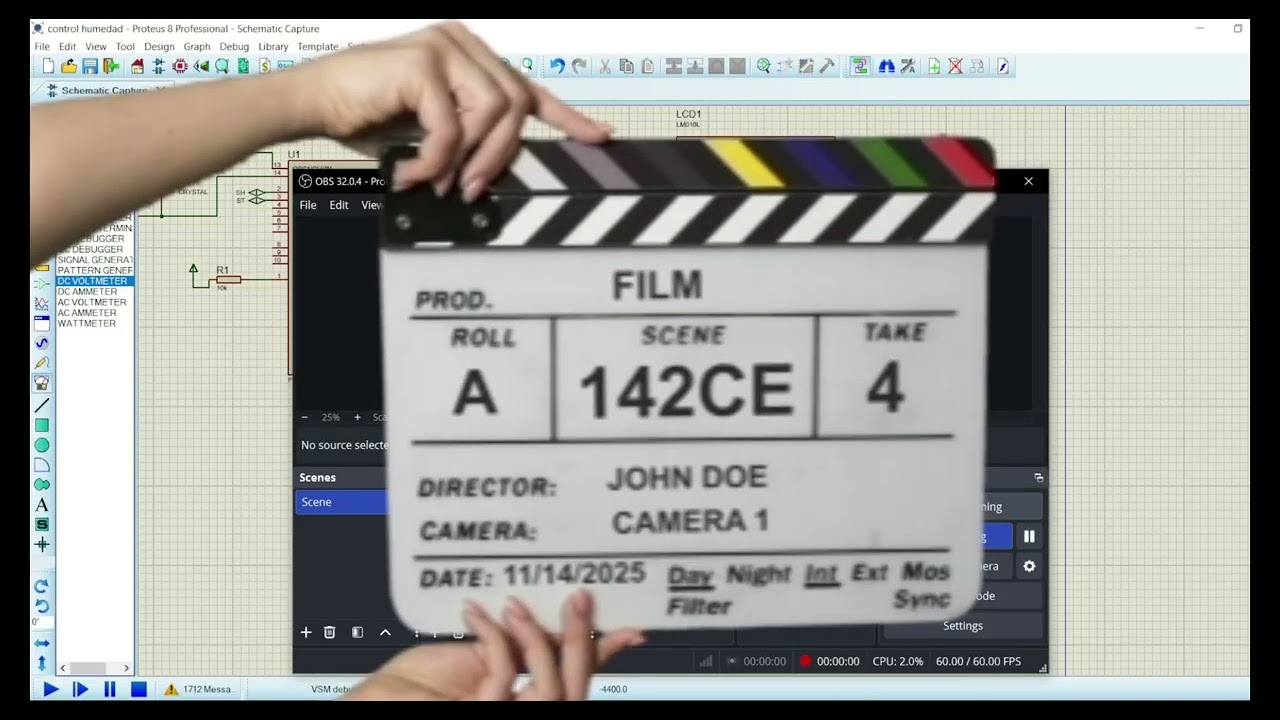Start simulation with the Play button
Image resolution: width=1280 pixels, height=720 pixels.
pos(50,689)
